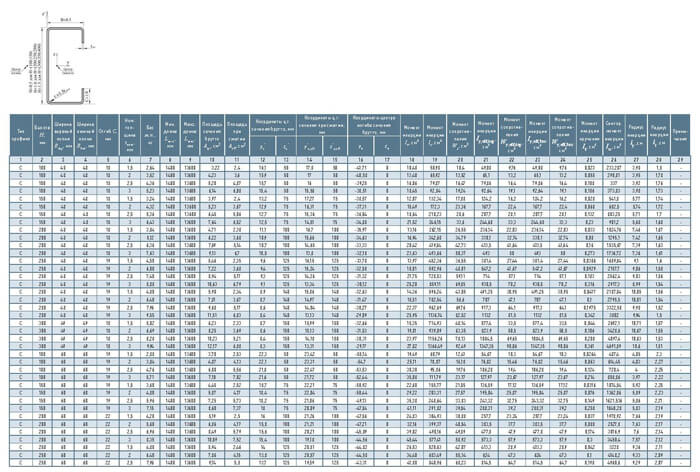The width and height of the screenshot is (700, 472).
Task: Select the 'Ширина нижней полки' column header
Action: [x=85, y=135]
